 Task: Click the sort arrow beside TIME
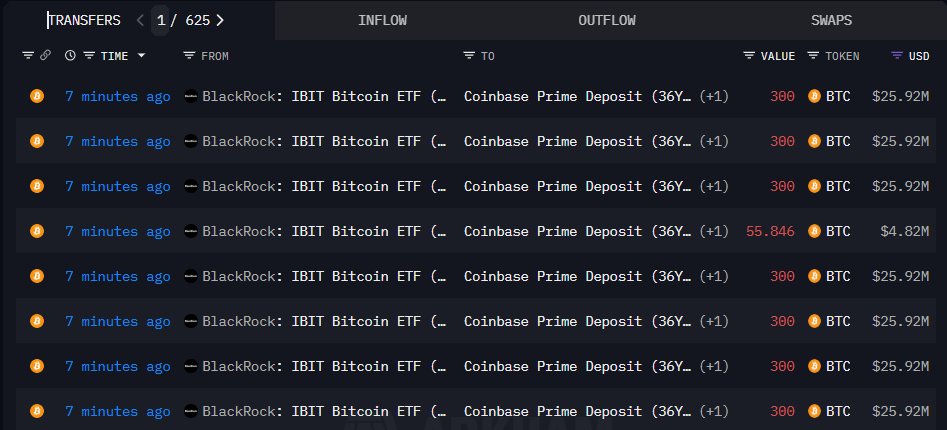(141, 56)
